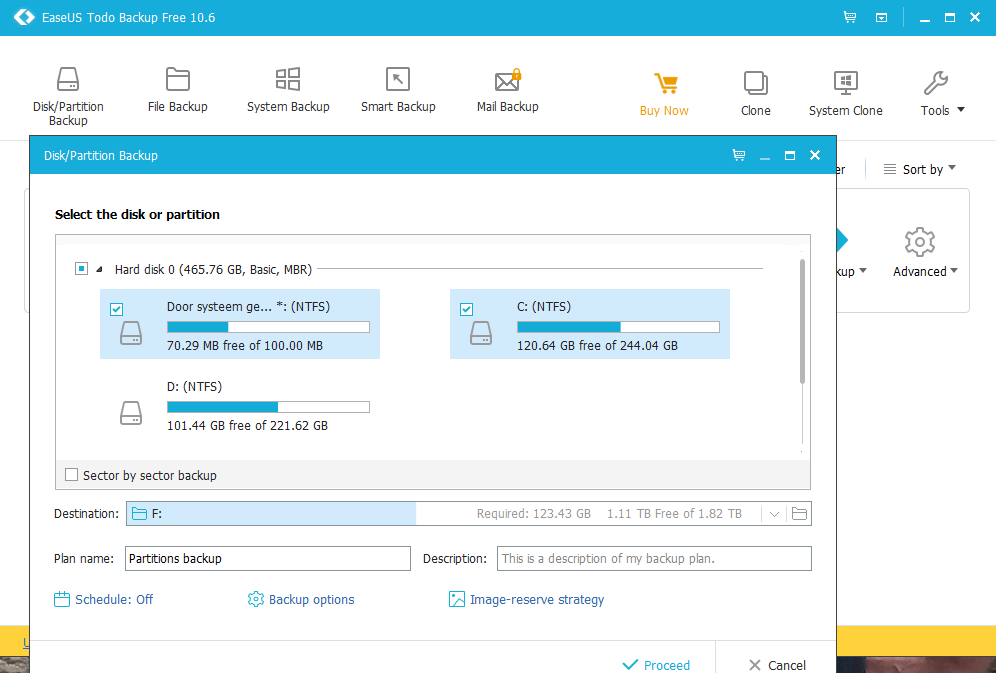
Task: Toggle Hard disk 0 checkbox
Action: coord(81,269)
